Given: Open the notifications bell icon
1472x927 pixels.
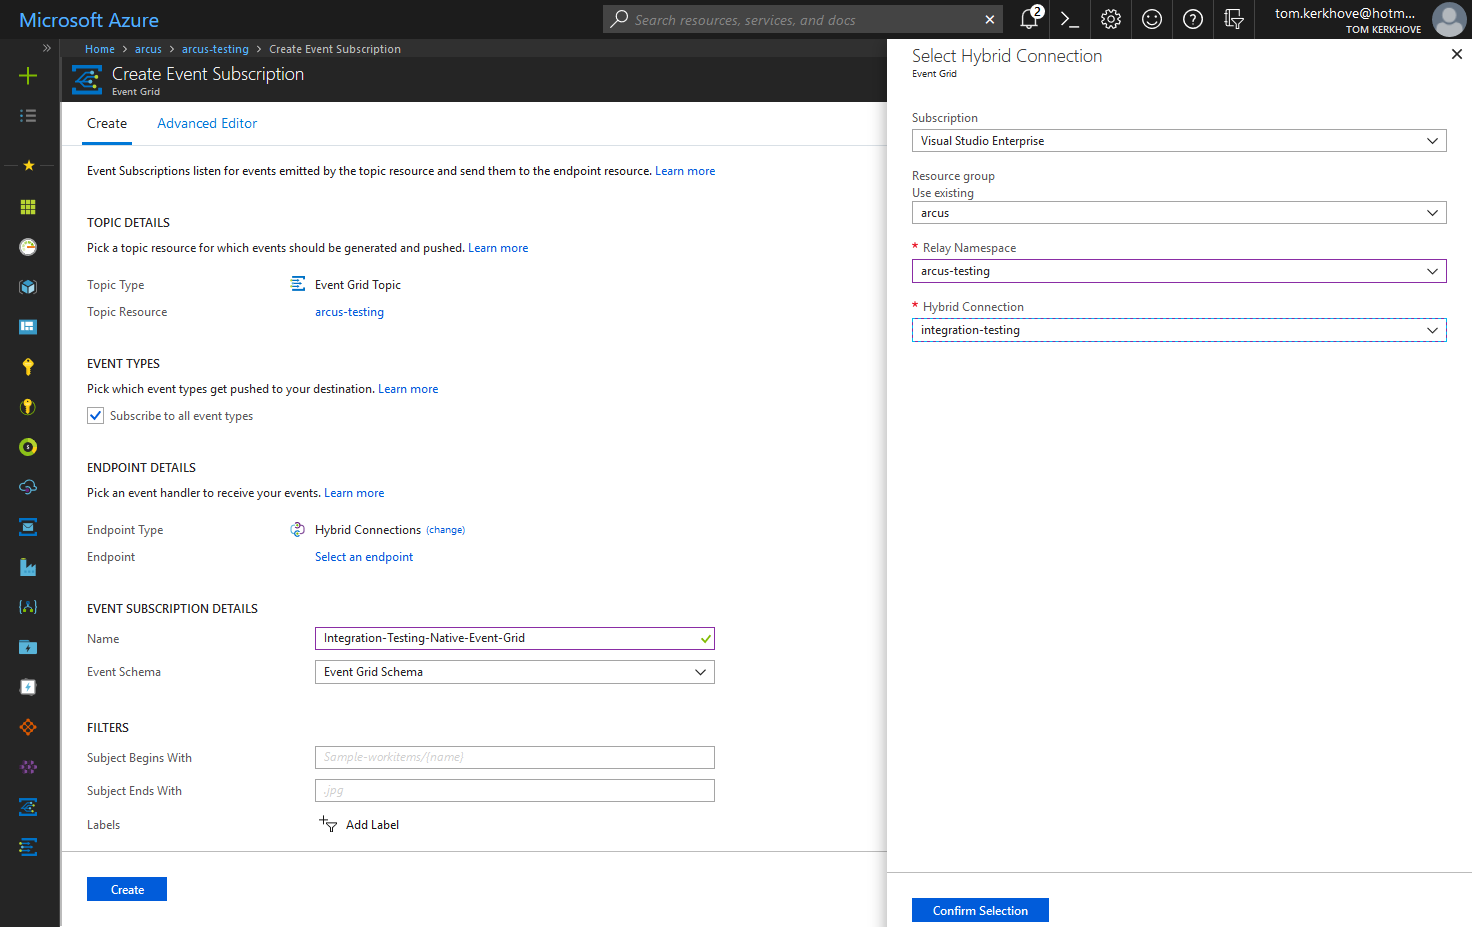Looking at the screenshot, I should pyautogui.click(x=1029, y=19).
